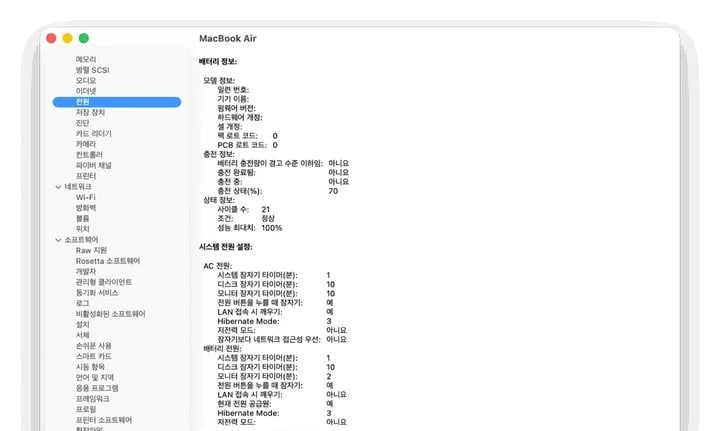715x431 pixels.
Task: Click the 배터리 정보 heading
Action: (x=218, y=61)
